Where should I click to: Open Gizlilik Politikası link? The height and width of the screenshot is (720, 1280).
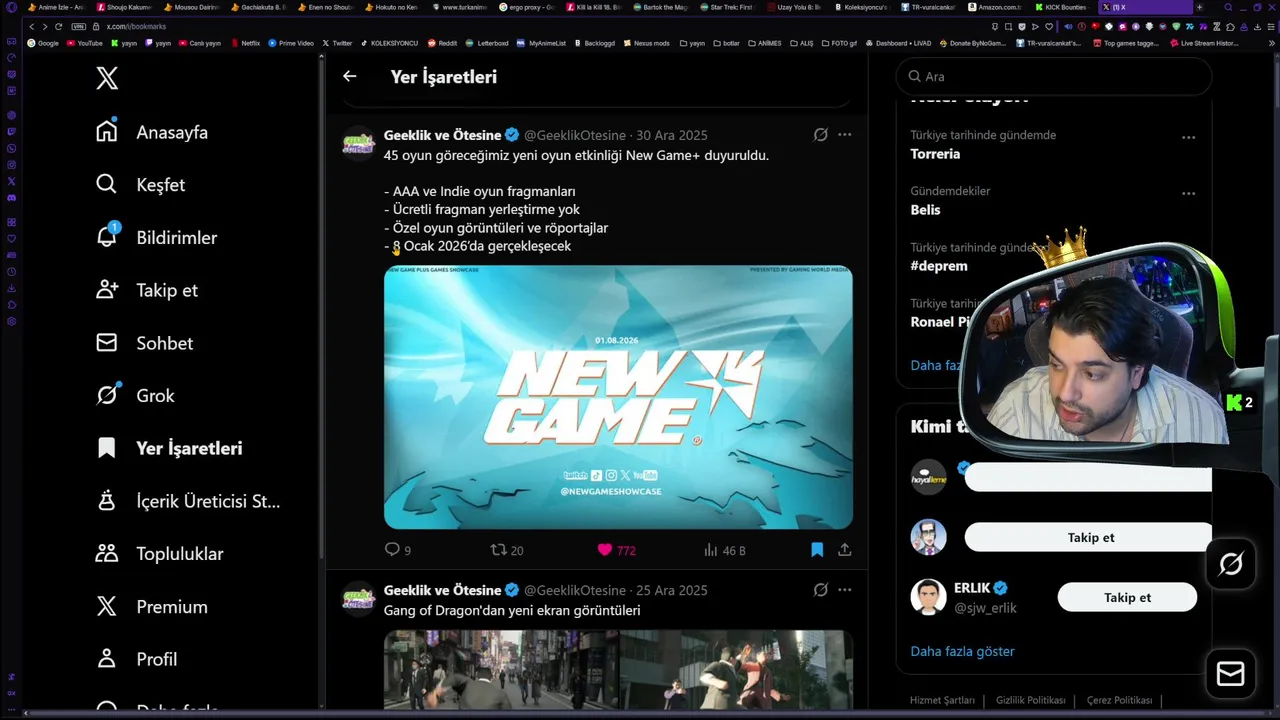1031,701
